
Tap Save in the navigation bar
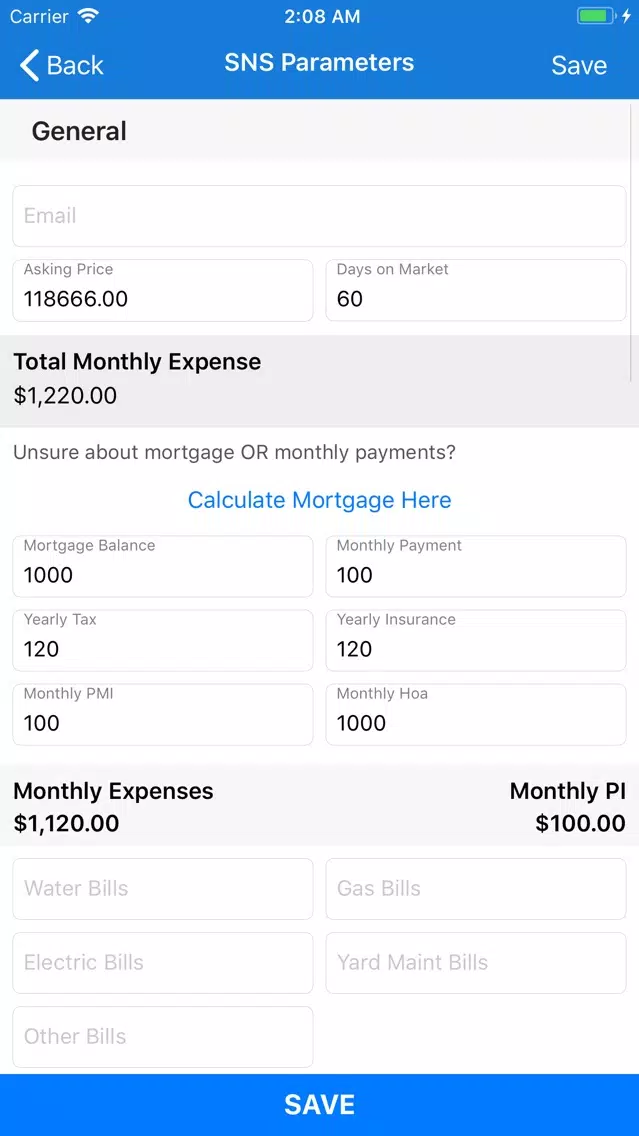(579, 65)
